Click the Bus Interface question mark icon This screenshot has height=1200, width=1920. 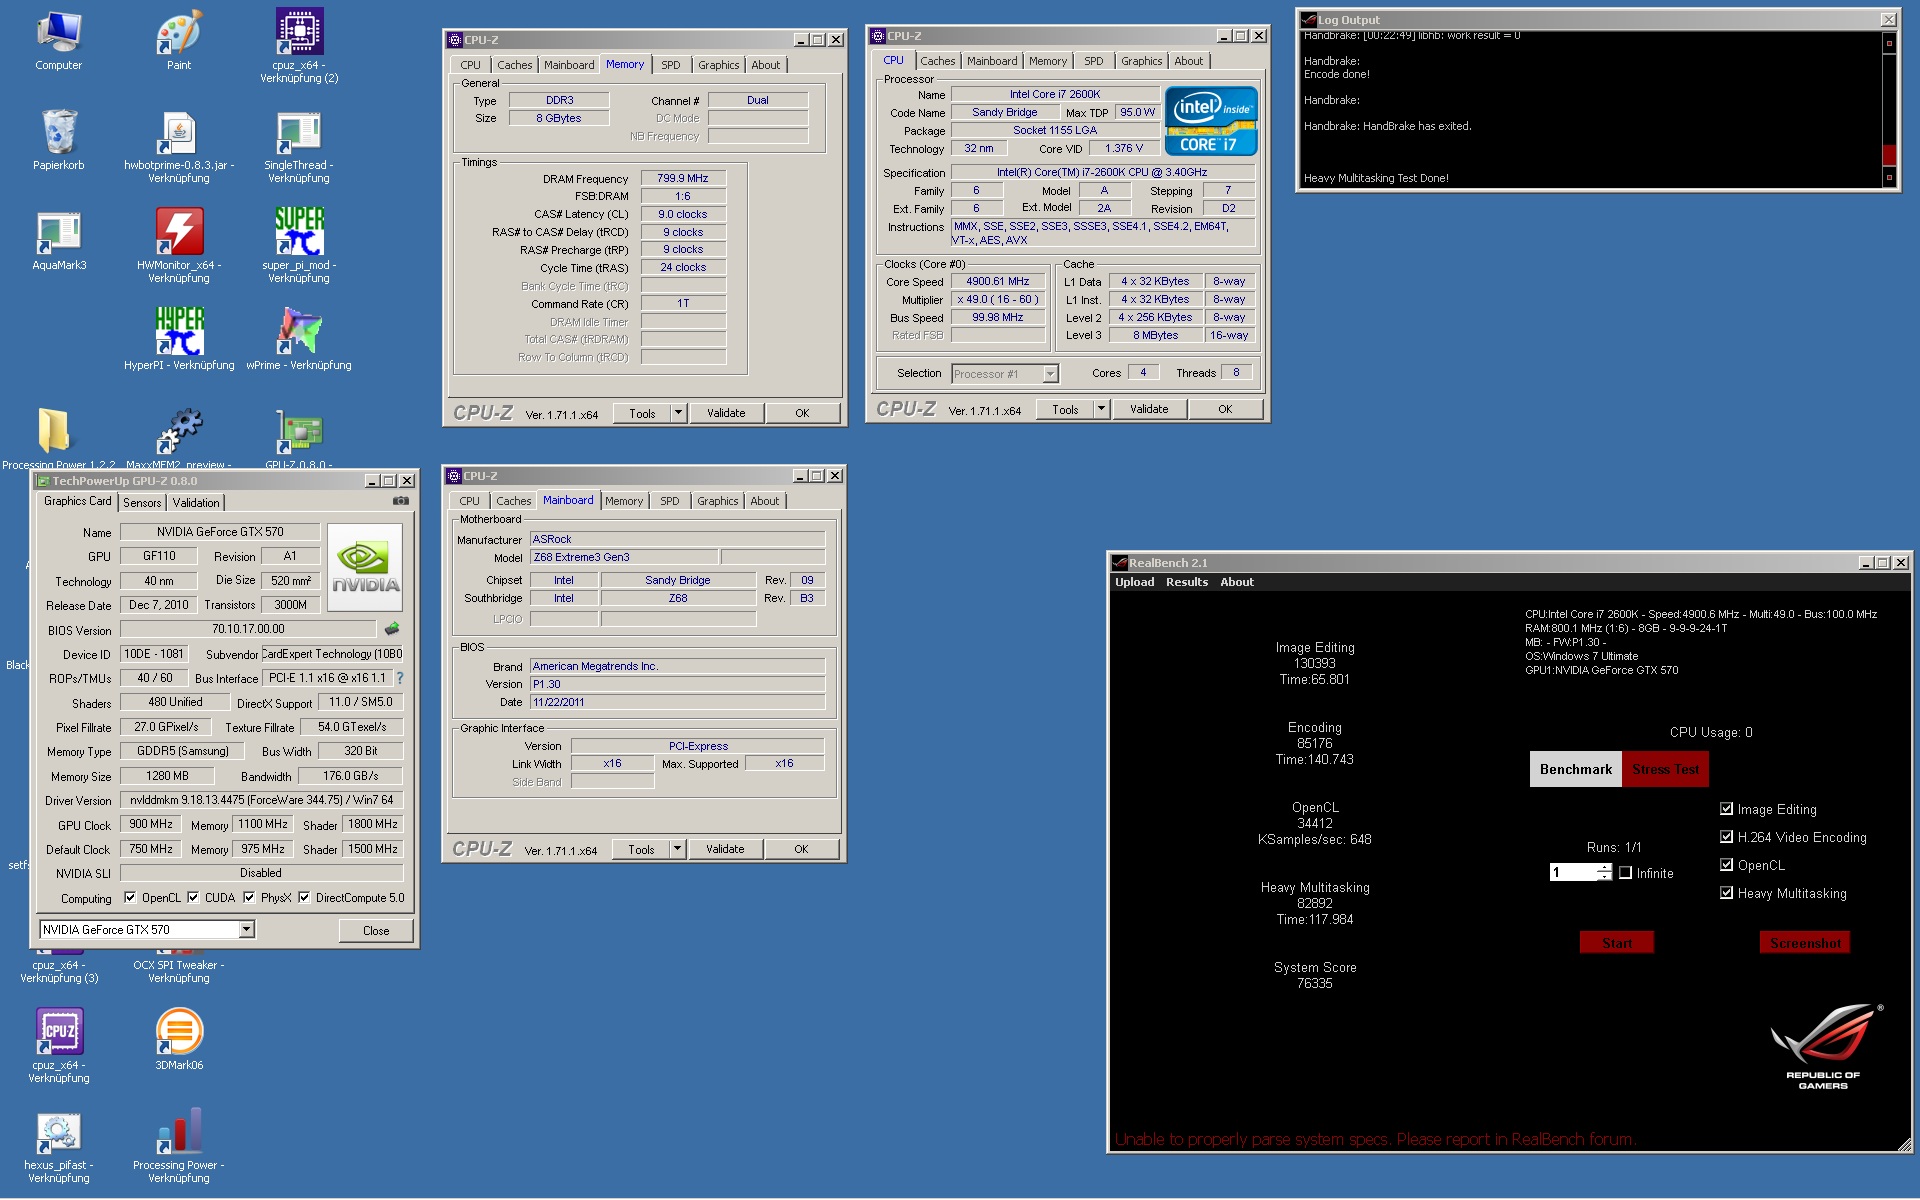(399, 678)
